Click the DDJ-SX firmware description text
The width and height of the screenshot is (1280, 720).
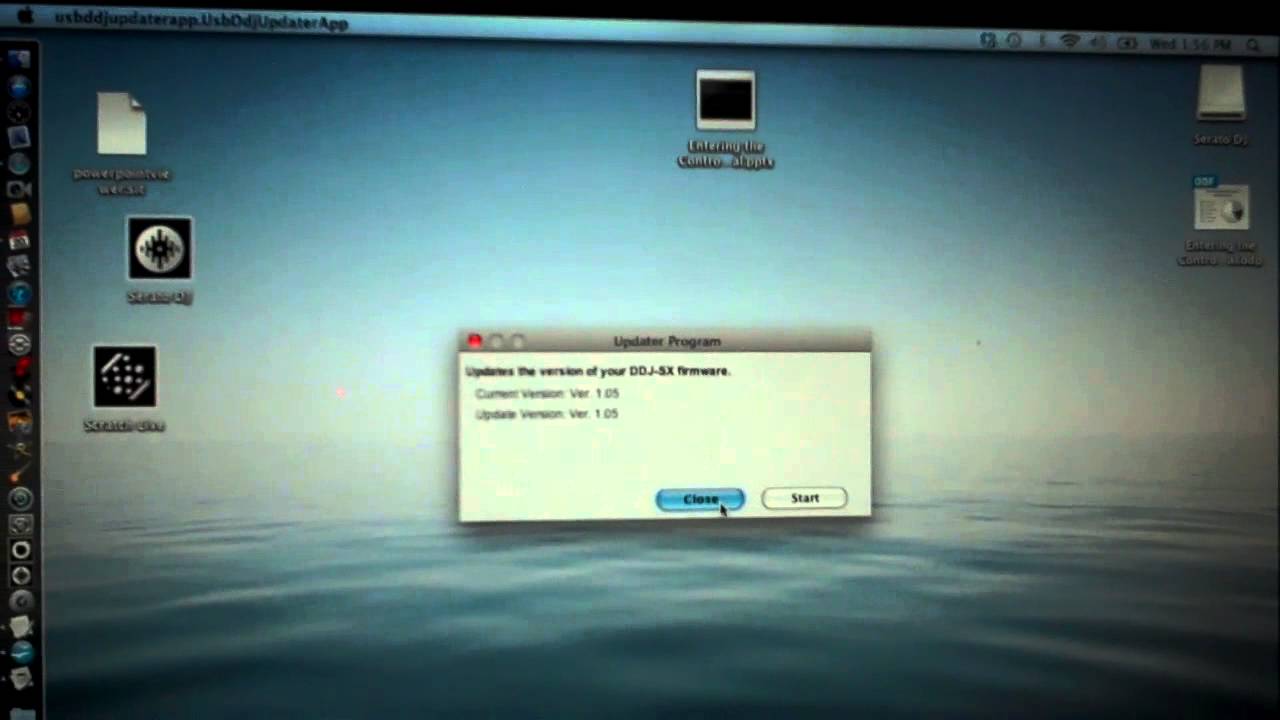click(x=598, y=371)
